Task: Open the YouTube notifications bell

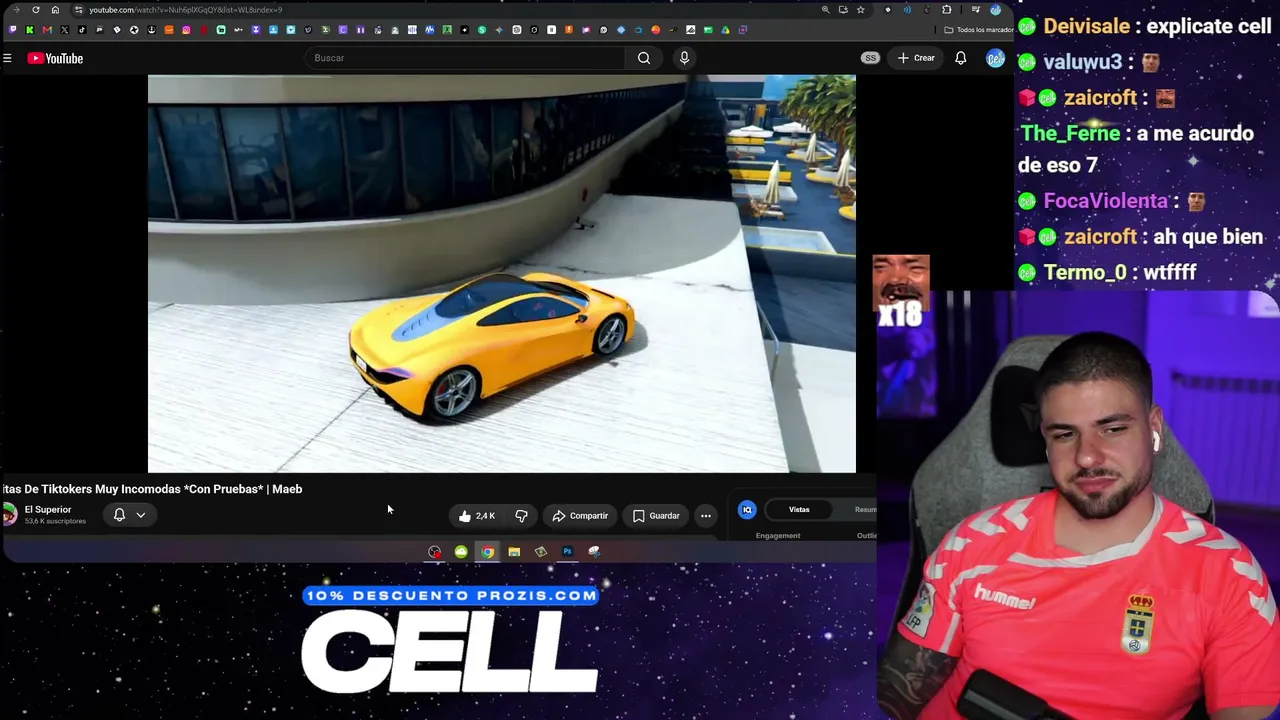Action: click(x=960, y=58)
